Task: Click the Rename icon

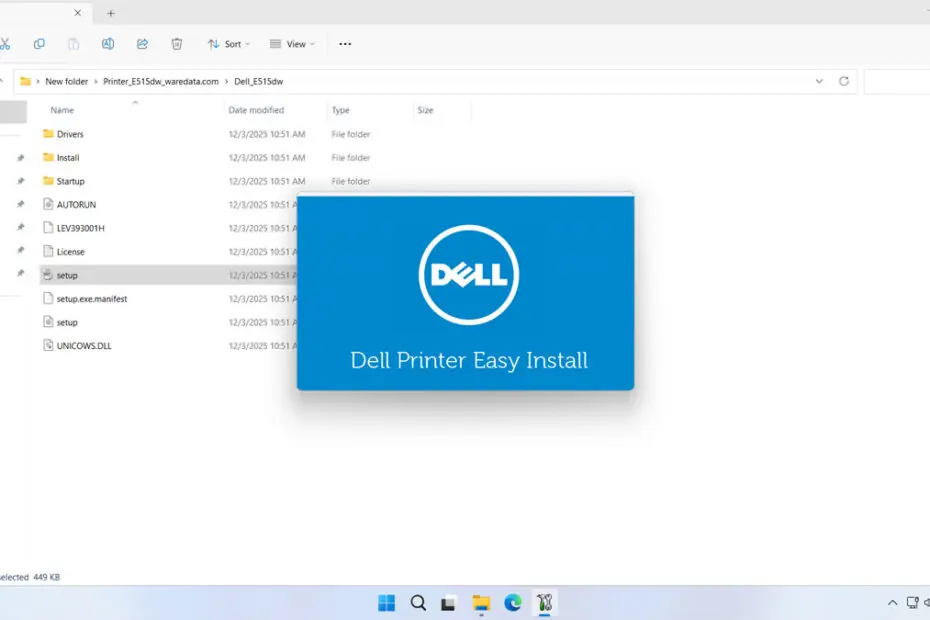Action: pyautogui.click(x=108, y=44)
